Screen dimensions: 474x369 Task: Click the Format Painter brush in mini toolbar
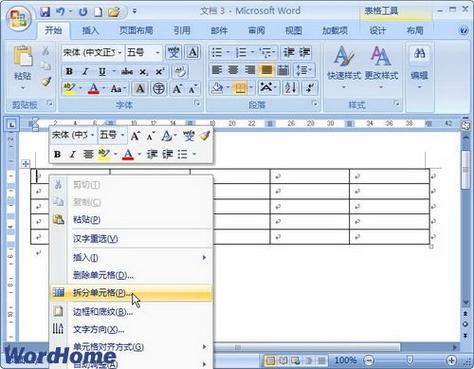(x=204, y=135)
